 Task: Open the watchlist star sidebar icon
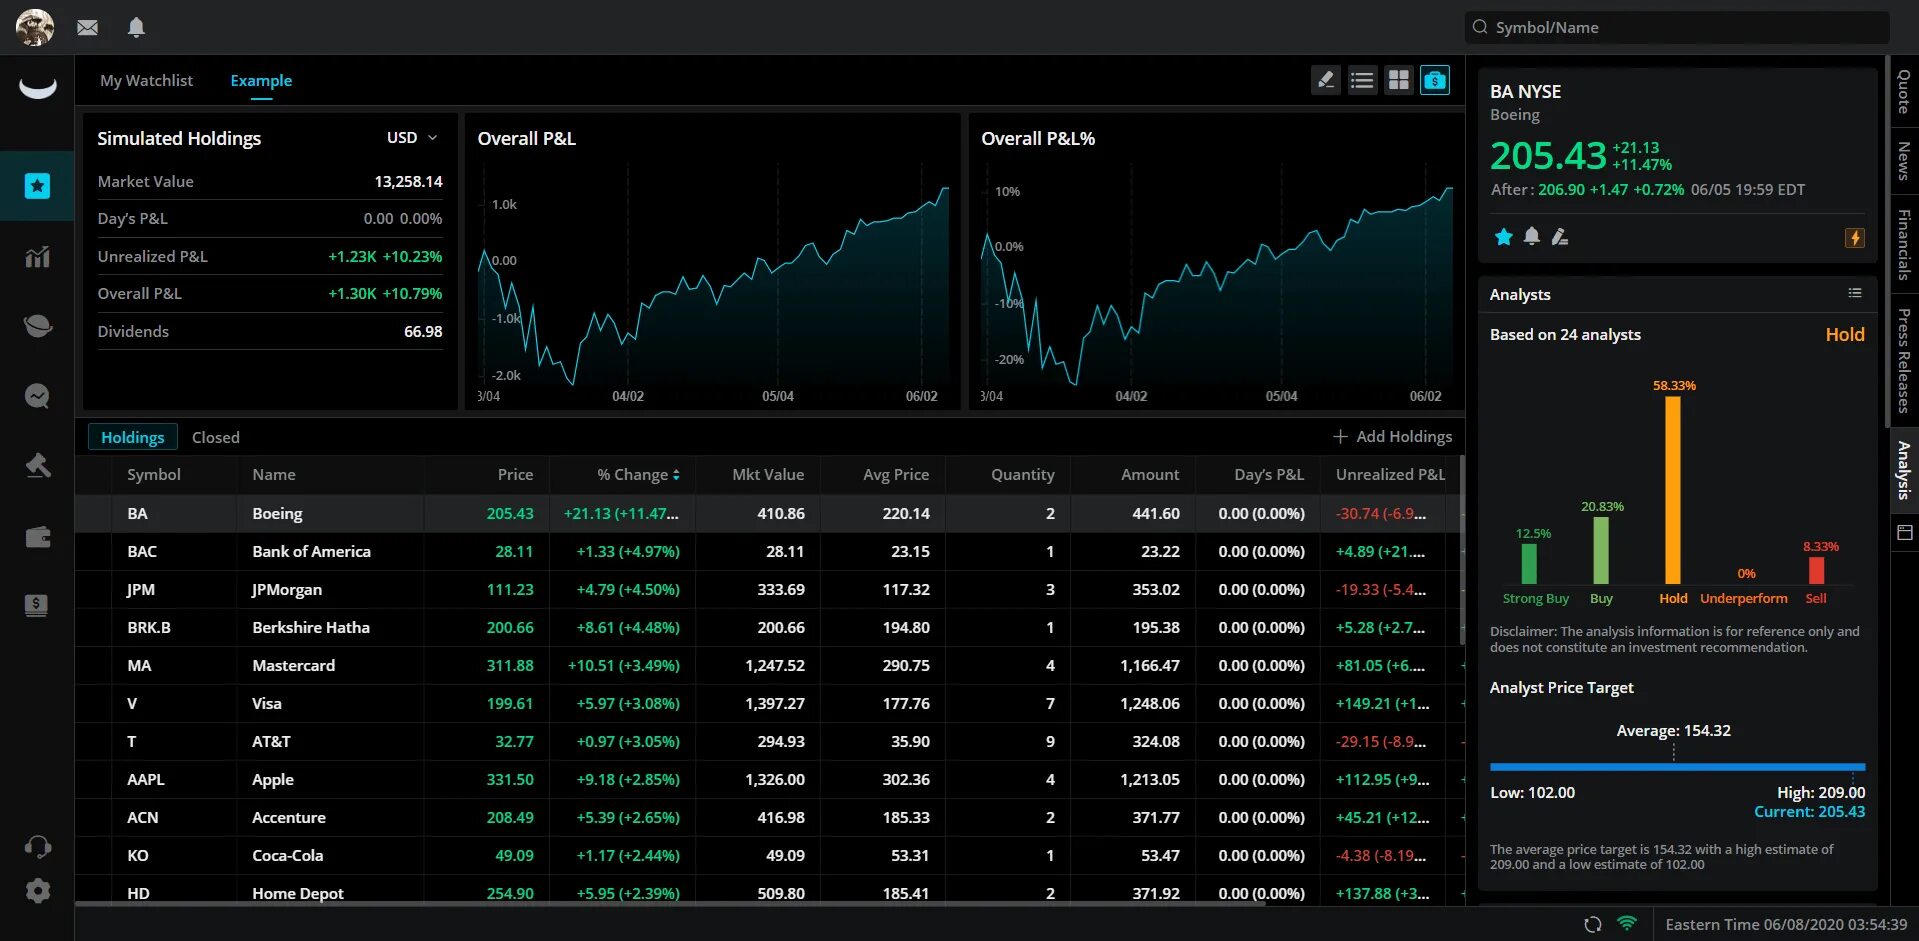pos(37,186)
